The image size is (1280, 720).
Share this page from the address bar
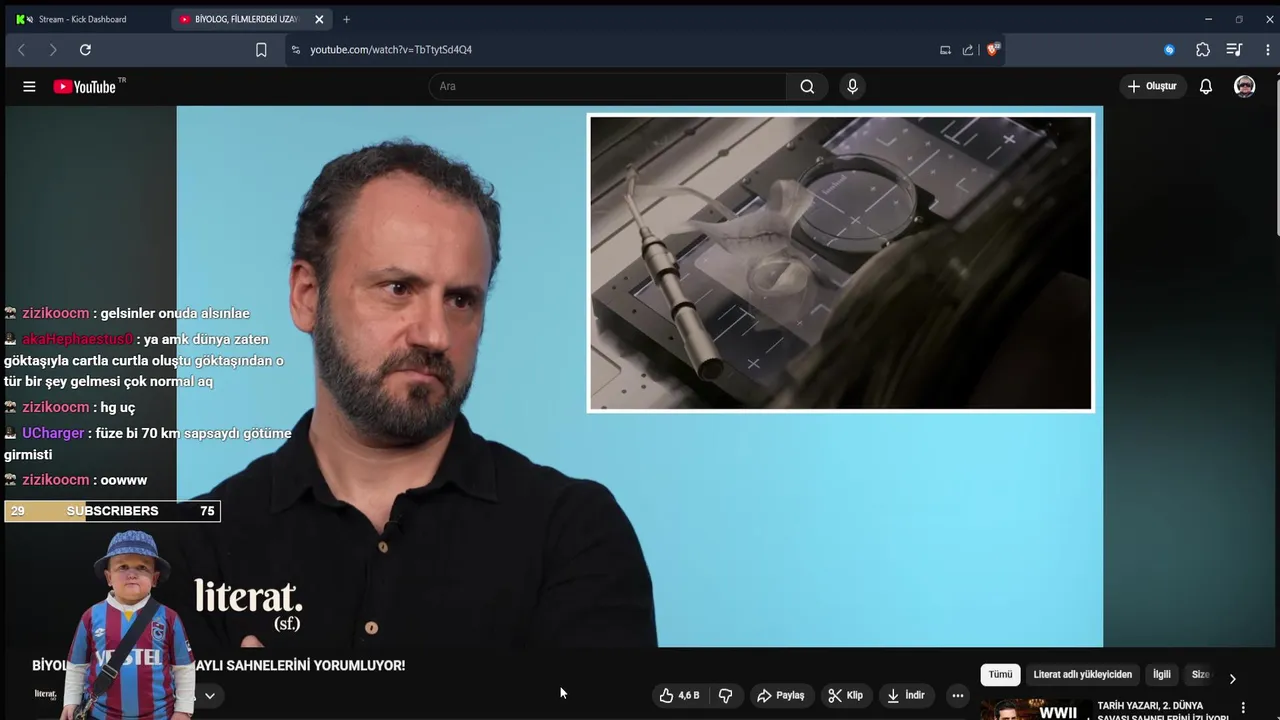968,50
